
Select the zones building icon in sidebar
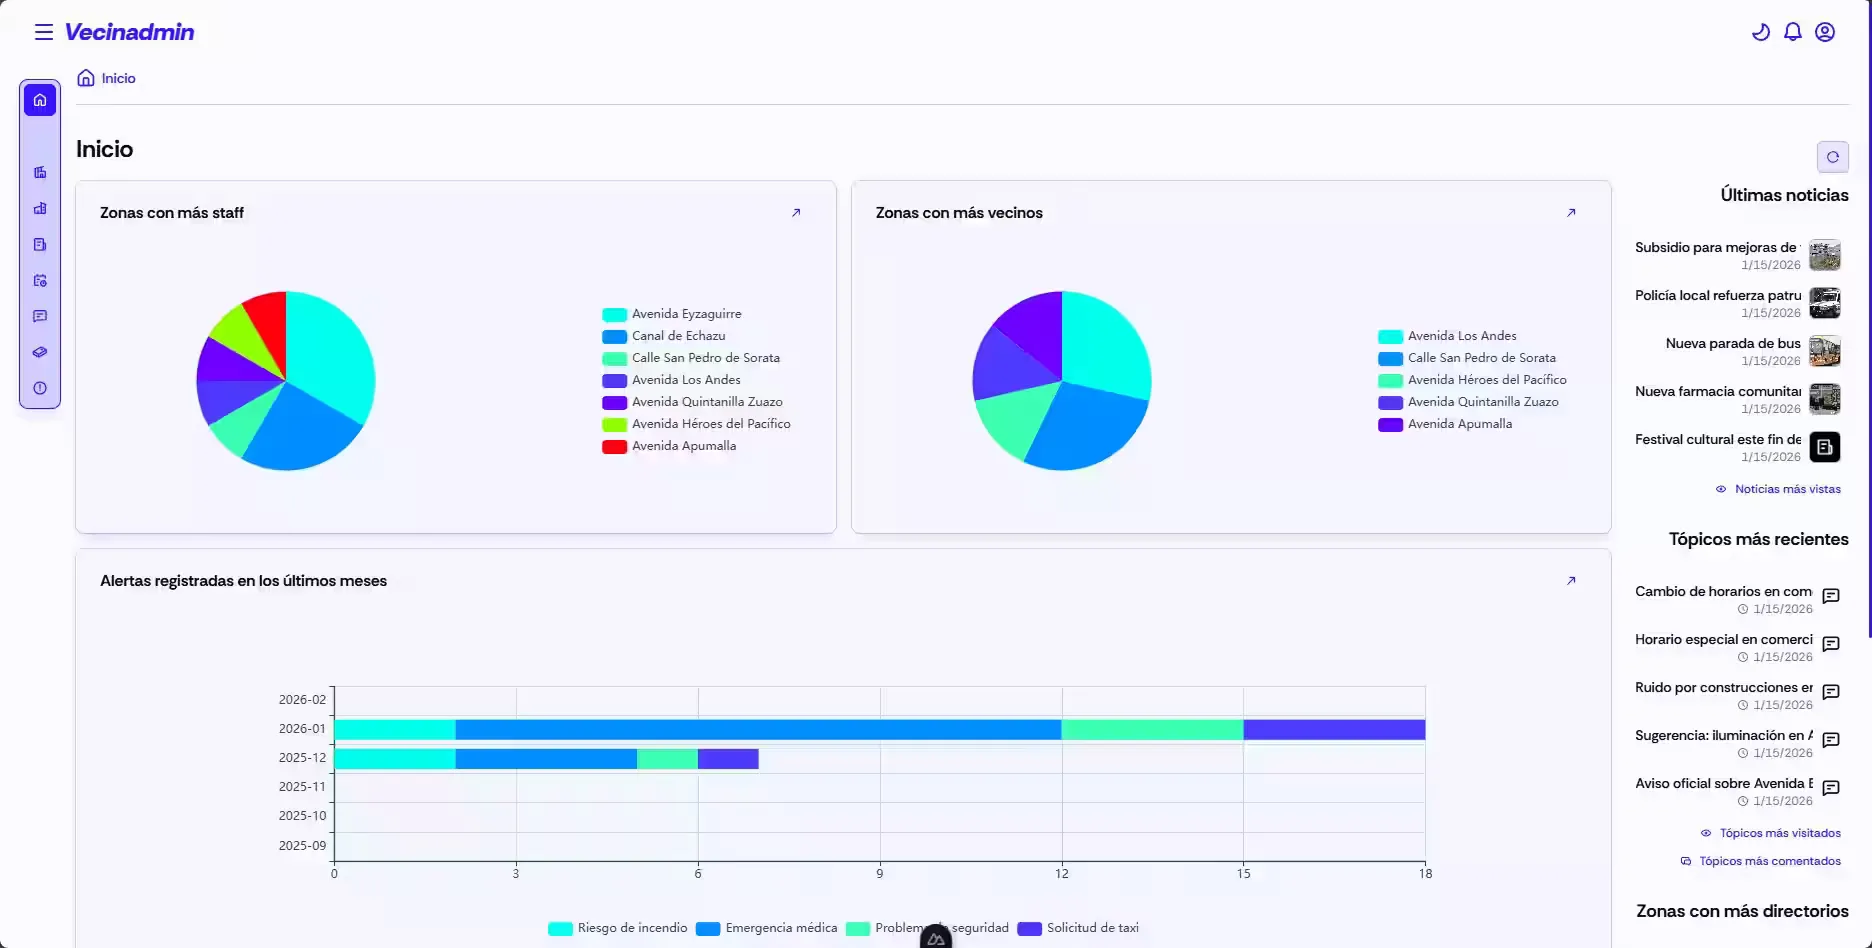pyautogui.click(x=40, y=171)
